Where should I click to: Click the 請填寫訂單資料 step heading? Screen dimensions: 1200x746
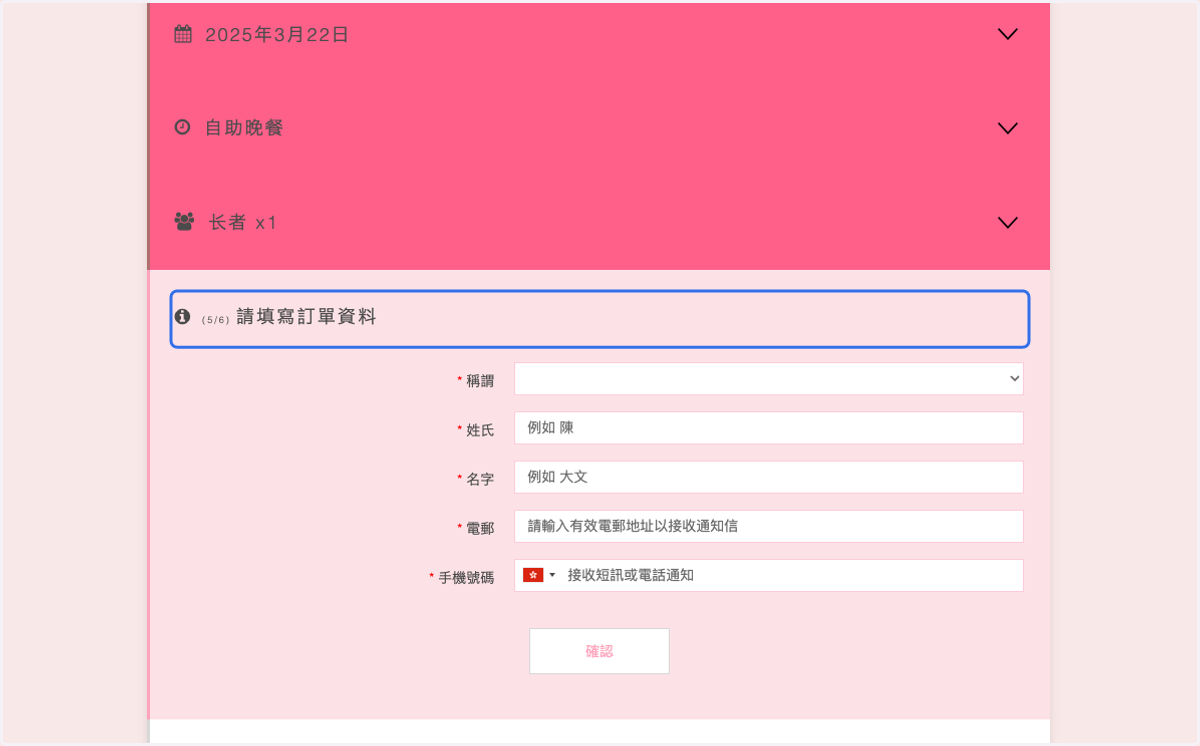pos(307,317)
